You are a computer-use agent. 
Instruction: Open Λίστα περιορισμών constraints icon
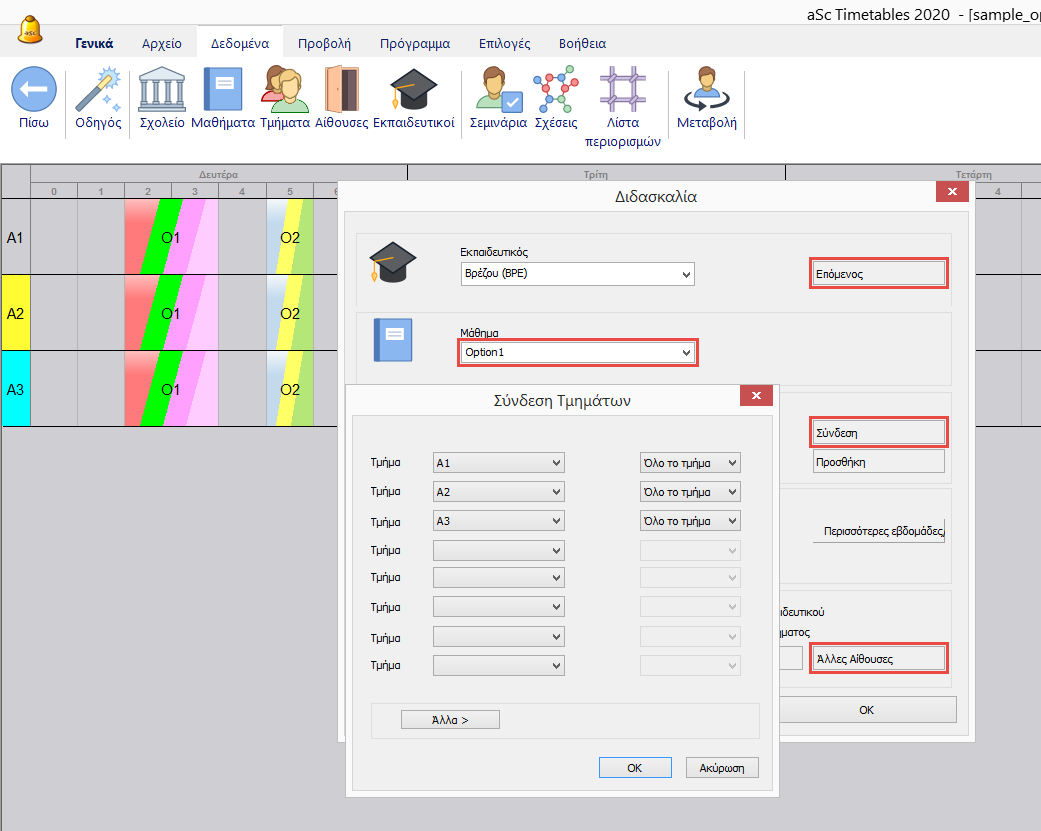click(x=622, y=90)
